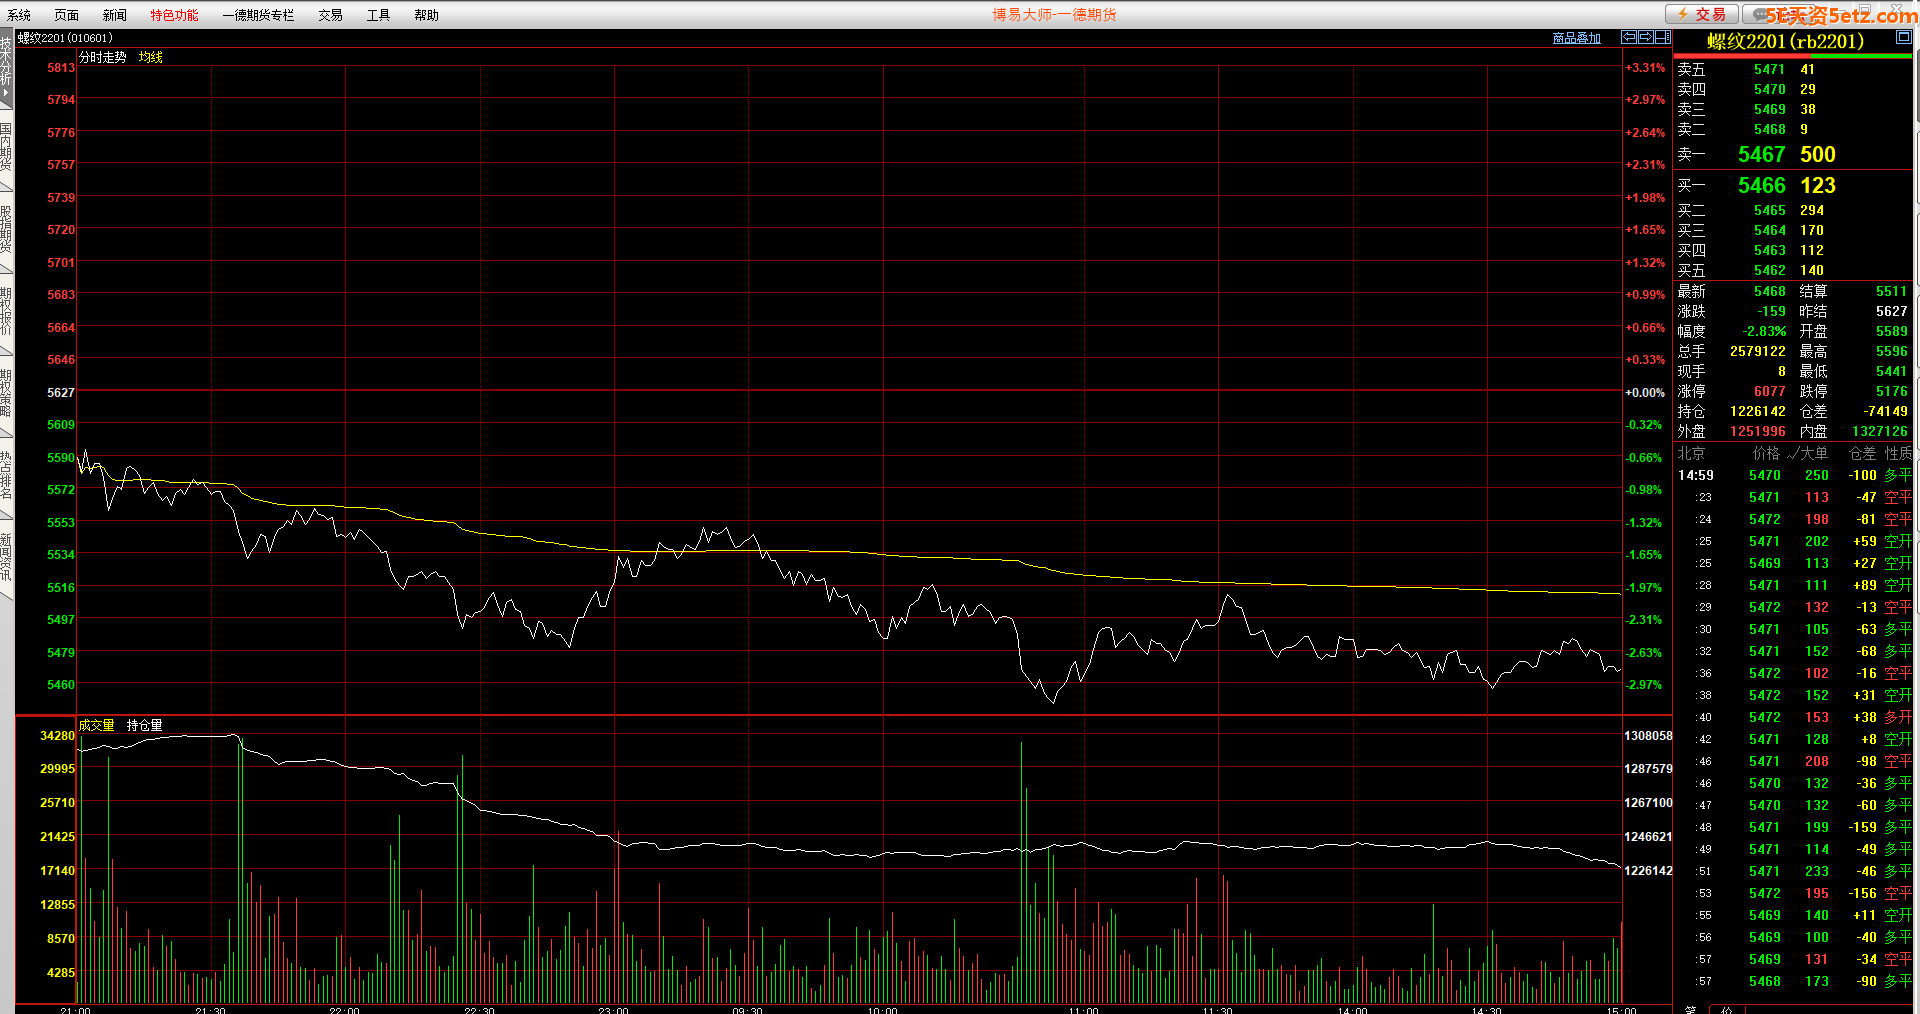The image size is (1920, 1014).
Task: Click the 1308058 open interest axis label
Action: click(1648, 735)
